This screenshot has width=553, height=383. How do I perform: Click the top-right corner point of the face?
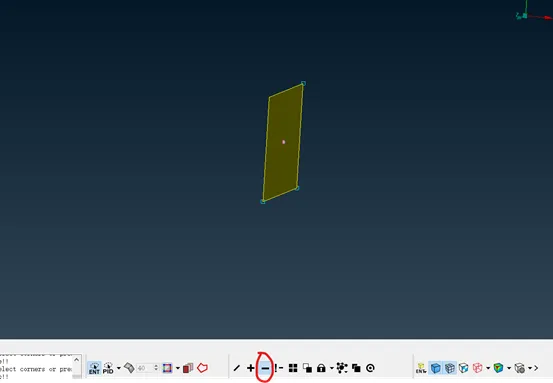coord(303,84)
